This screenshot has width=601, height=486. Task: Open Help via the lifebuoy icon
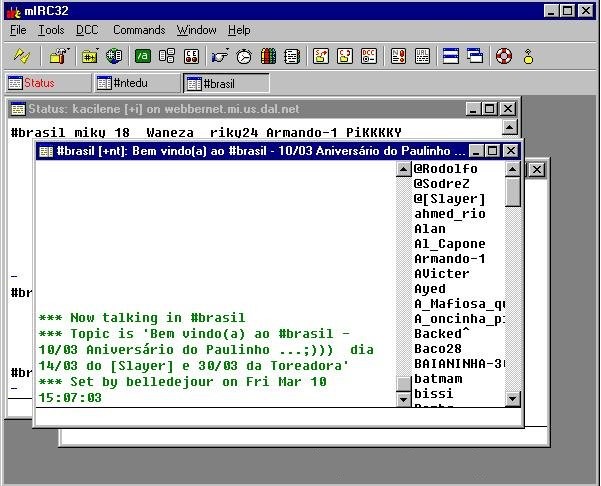(x=504, y=56)
